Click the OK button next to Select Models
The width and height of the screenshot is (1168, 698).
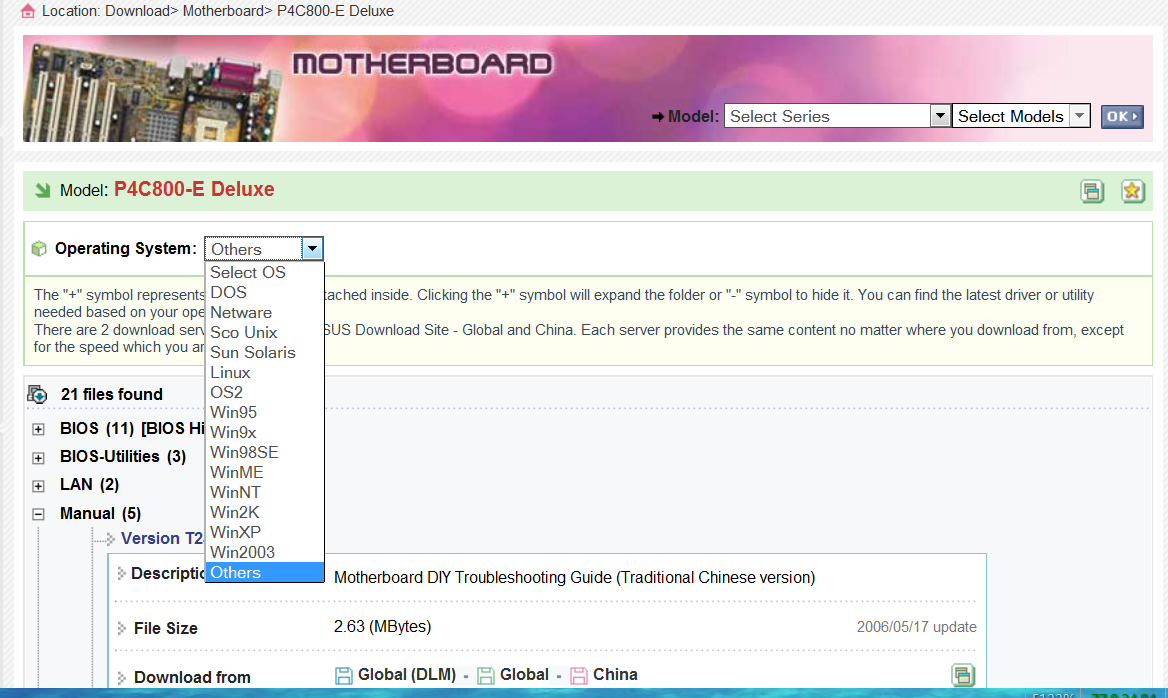pyautogui.click(x=1122, y=116)
